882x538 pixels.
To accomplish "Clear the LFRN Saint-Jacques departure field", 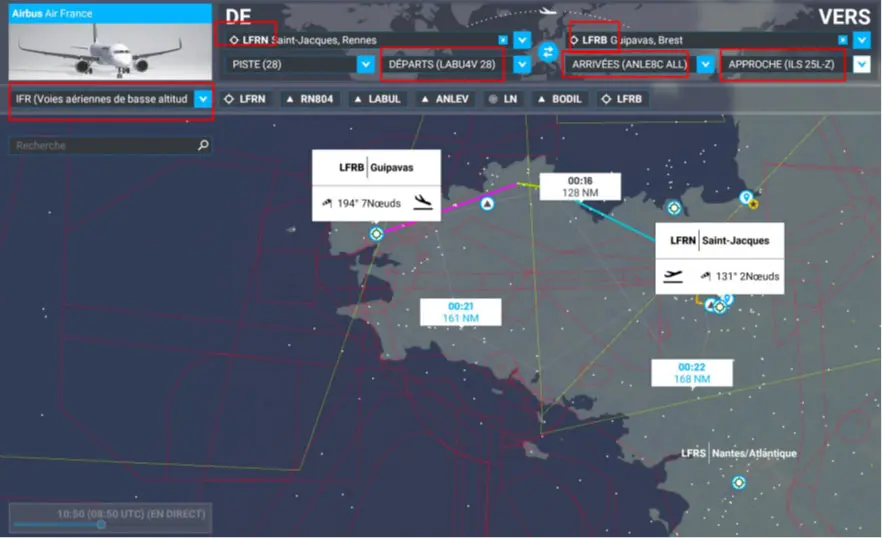I will click(503, 40).
